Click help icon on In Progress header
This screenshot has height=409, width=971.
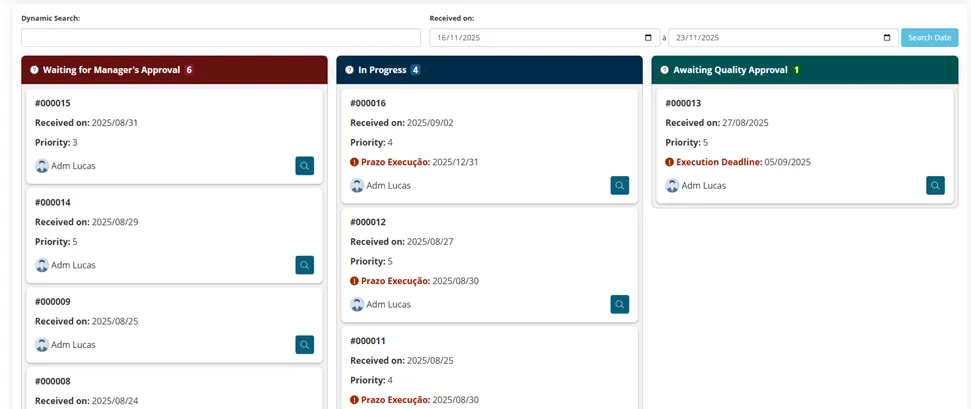tap(350, 70)
